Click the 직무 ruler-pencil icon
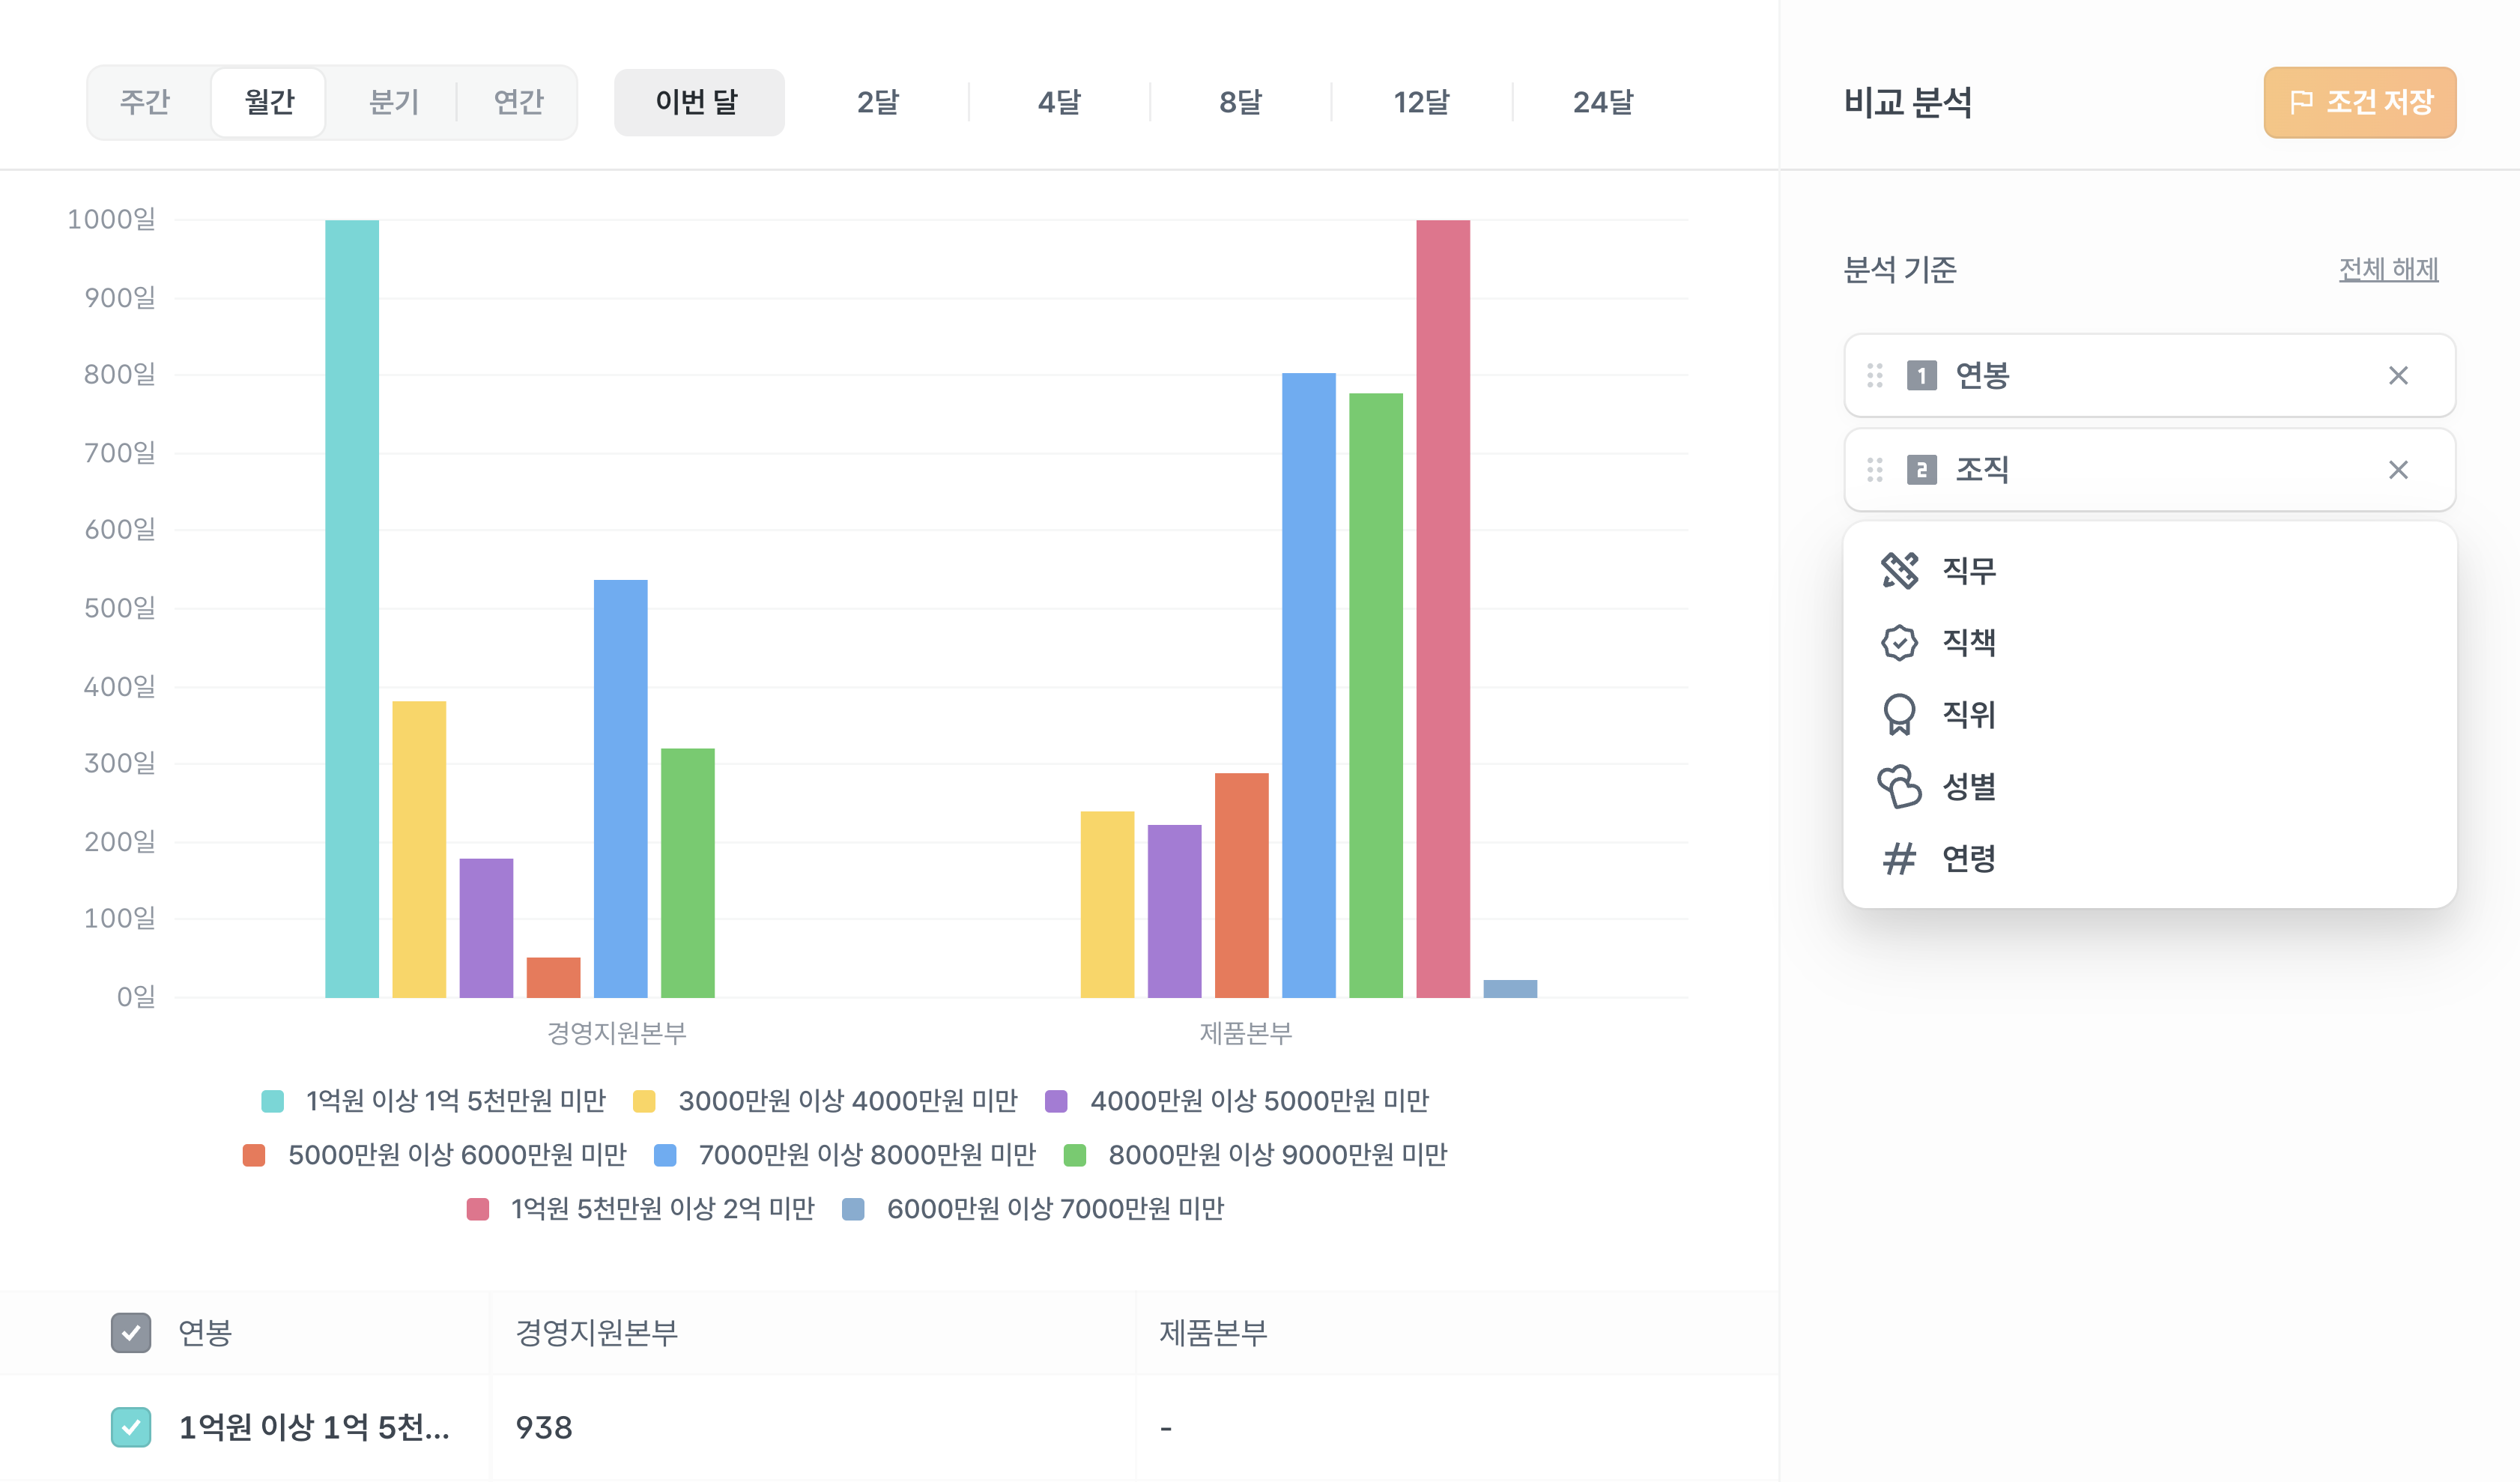This screenshot has height=1482, width=2520. point(1899,570)
